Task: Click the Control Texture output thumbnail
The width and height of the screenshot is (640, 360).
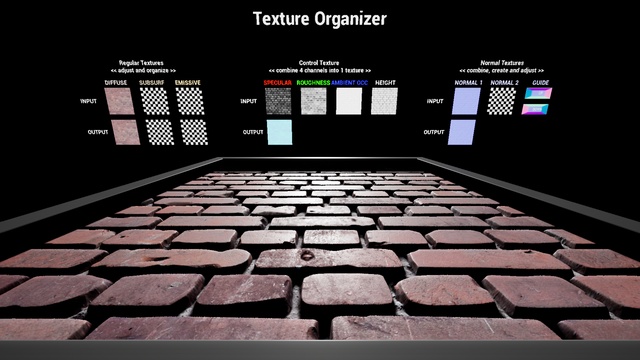Action: (280, 132)
